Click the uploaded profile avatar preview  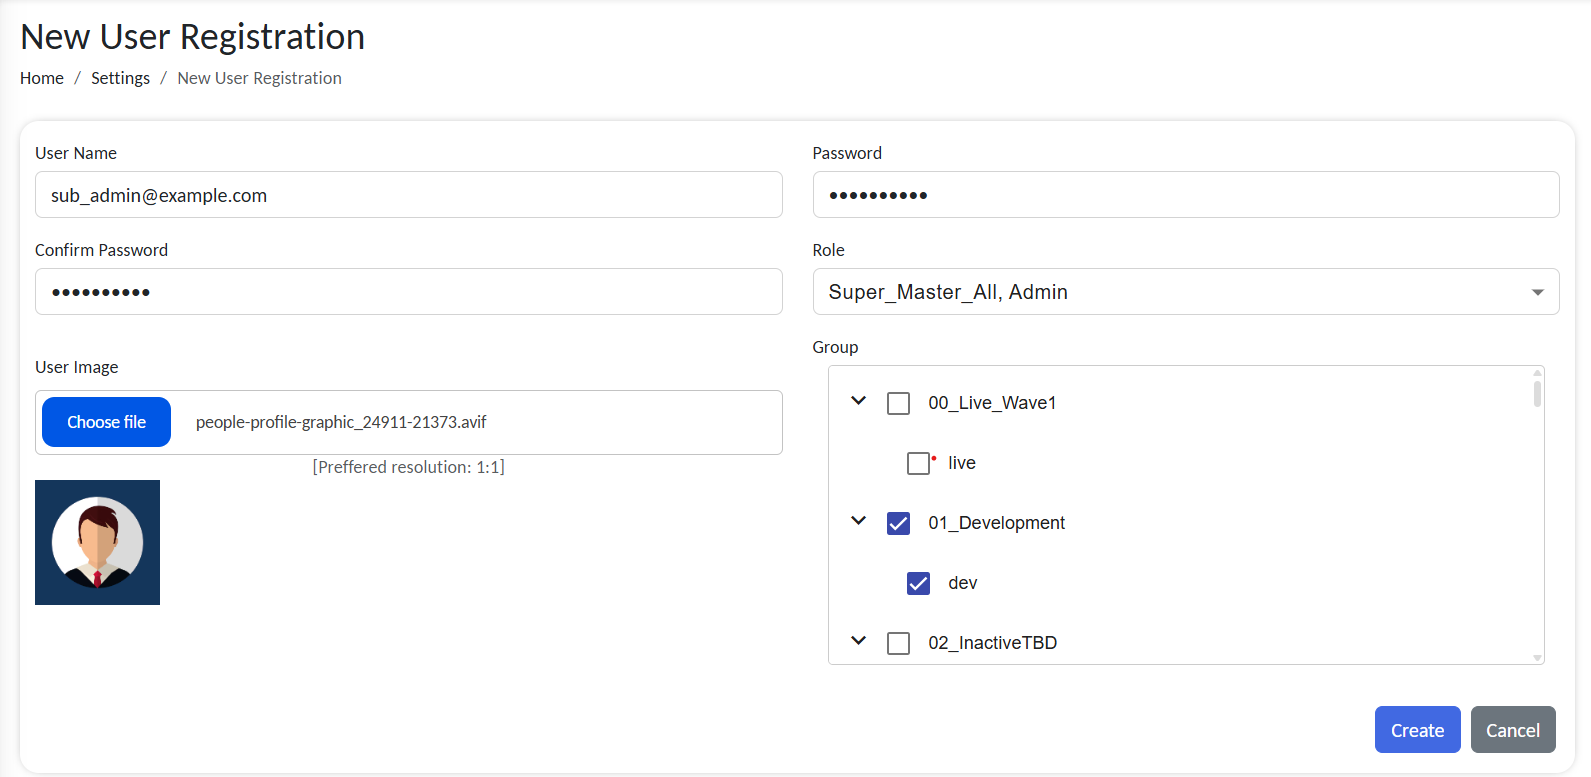tap(97, 542)
